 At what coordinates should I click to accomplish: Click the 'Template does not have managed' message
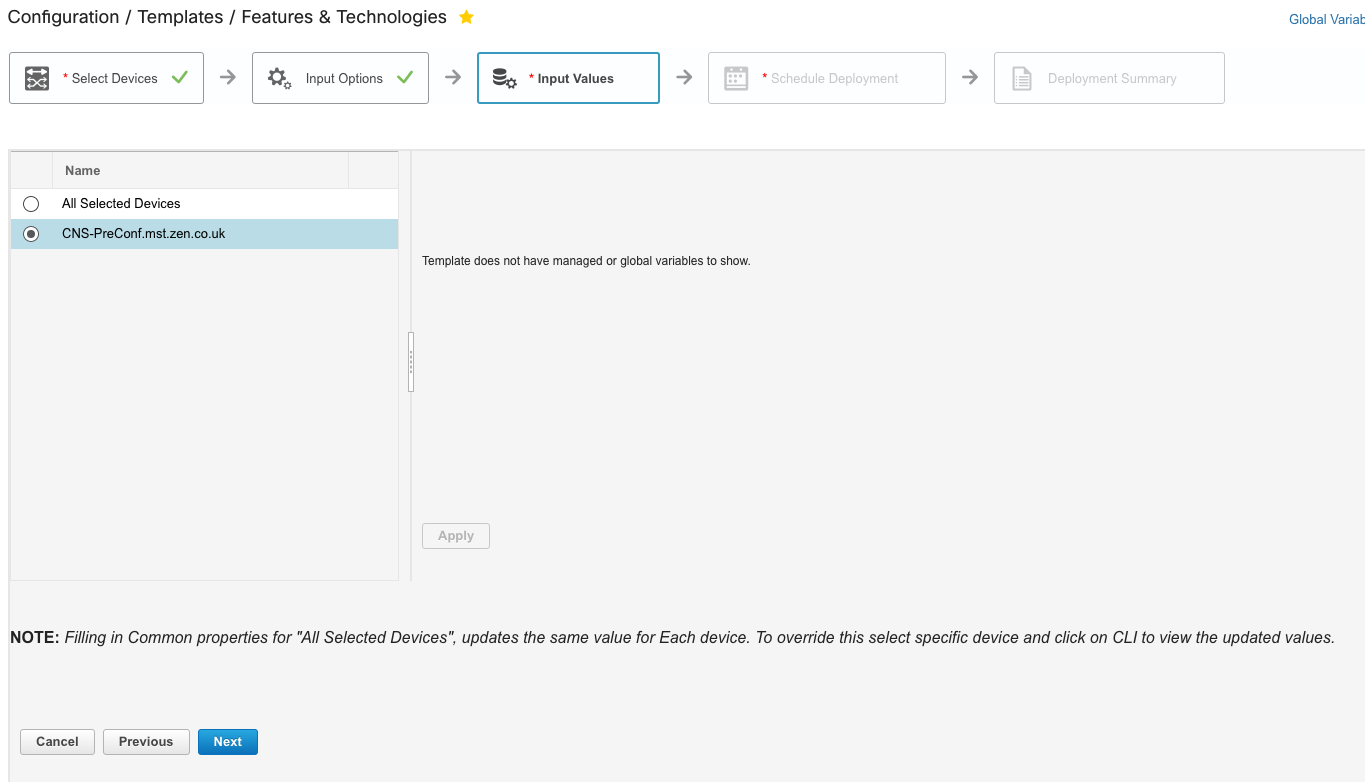586,261
